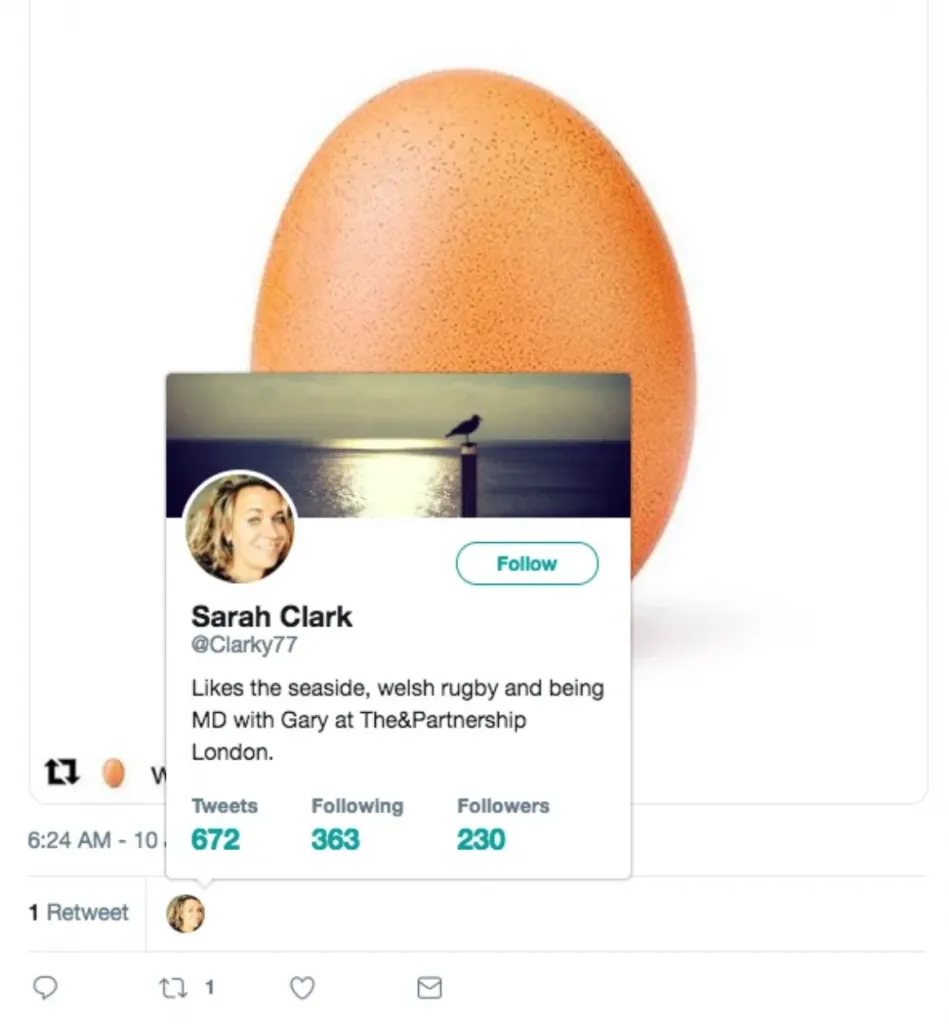View the Following count of 363
The height and width of the screenshot is (1024, 949).
335,838
